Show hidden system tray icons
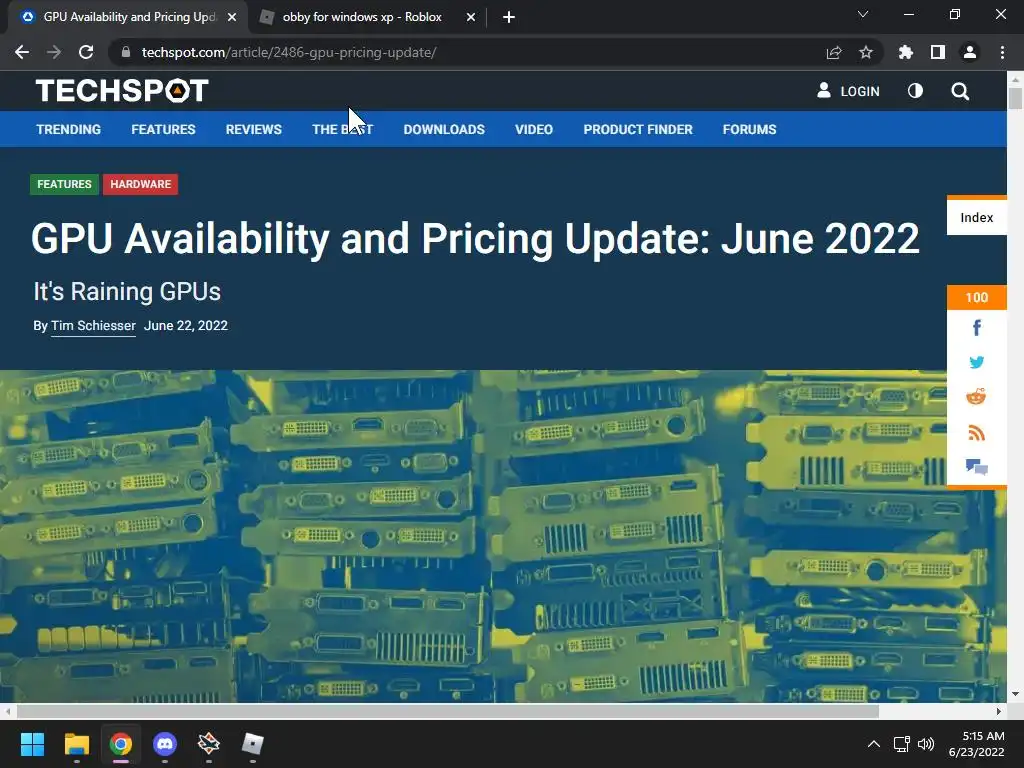This screenshot has width=1024, height=768. (x=874, y=744)
